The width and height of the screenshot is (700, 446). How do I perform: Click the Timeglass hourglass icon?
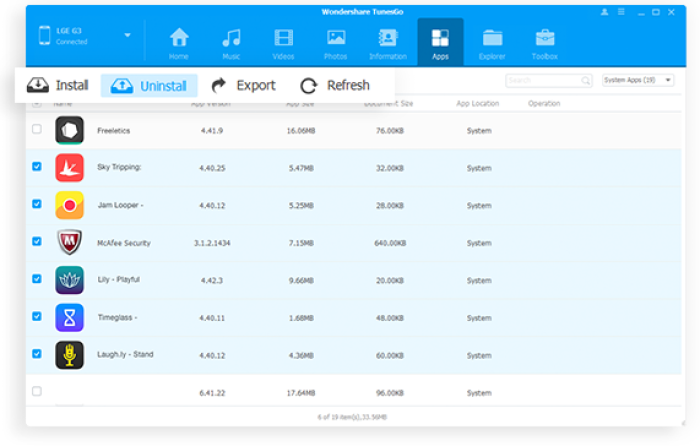click(69, 318)
